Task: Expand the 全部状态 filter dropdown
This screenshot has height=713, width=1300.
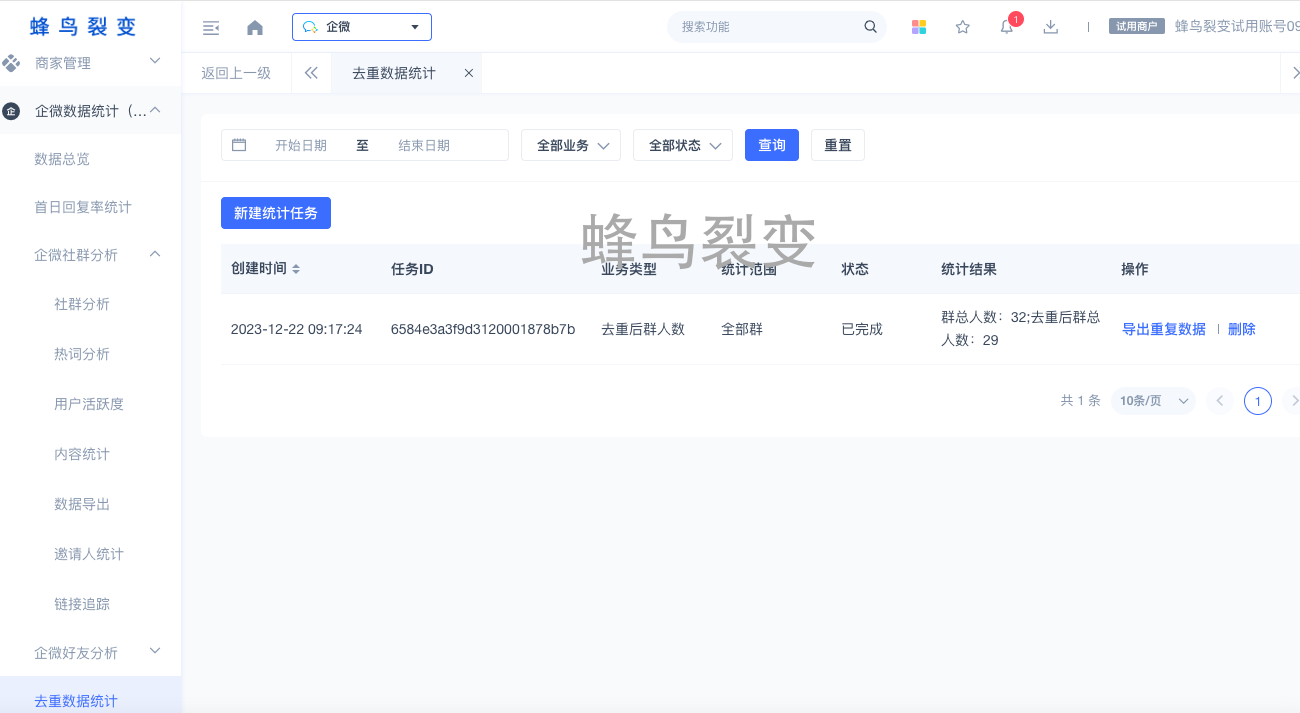Action: click(x=683, y=145)
